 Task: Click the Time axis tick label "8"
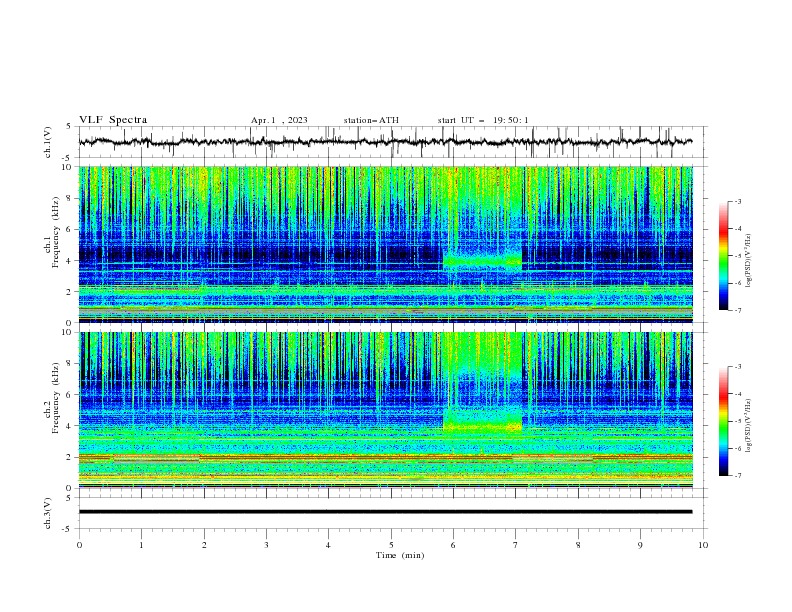point(578,545)
